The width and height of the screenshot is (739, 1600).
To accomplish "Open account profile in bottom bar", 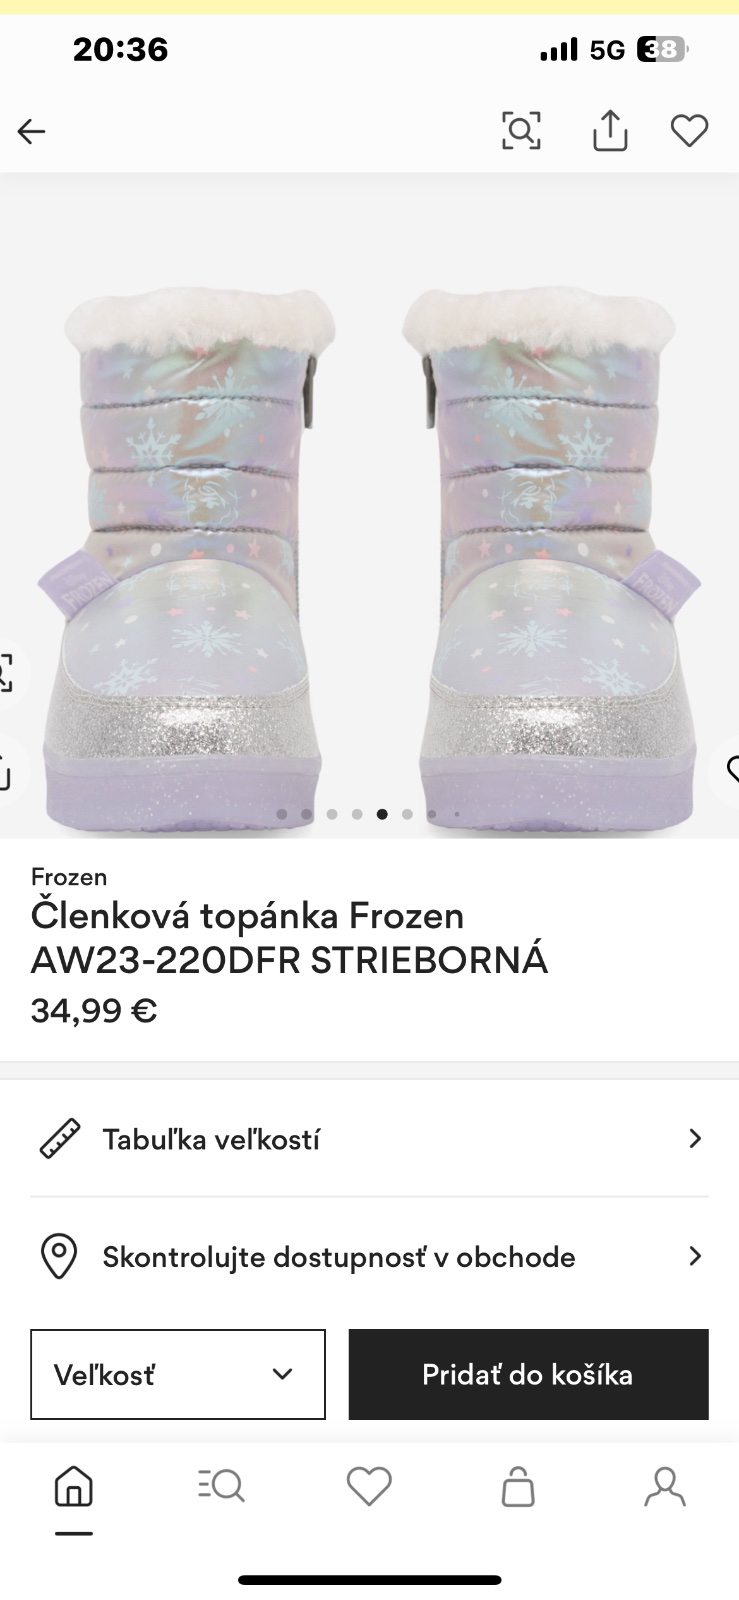I will coord(665,1487).
